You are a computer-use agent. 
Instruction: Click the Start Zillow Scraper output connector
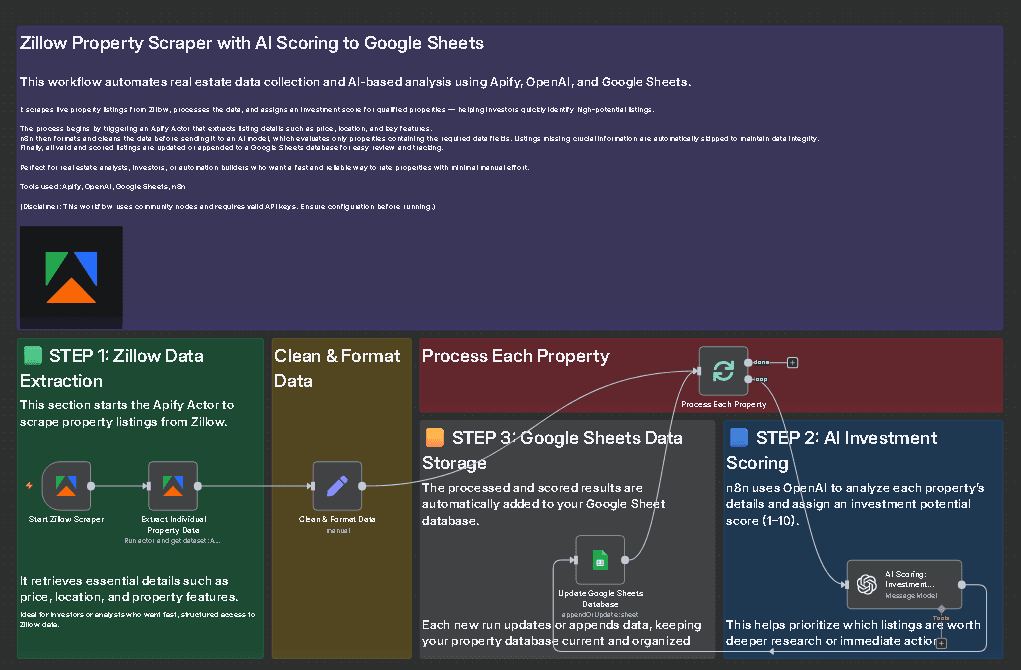click(92, 486)
